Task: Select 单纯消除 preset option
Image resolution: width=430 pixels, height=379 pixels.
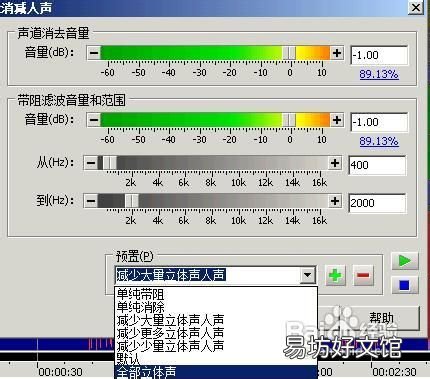Action: (x=216, y=307)
